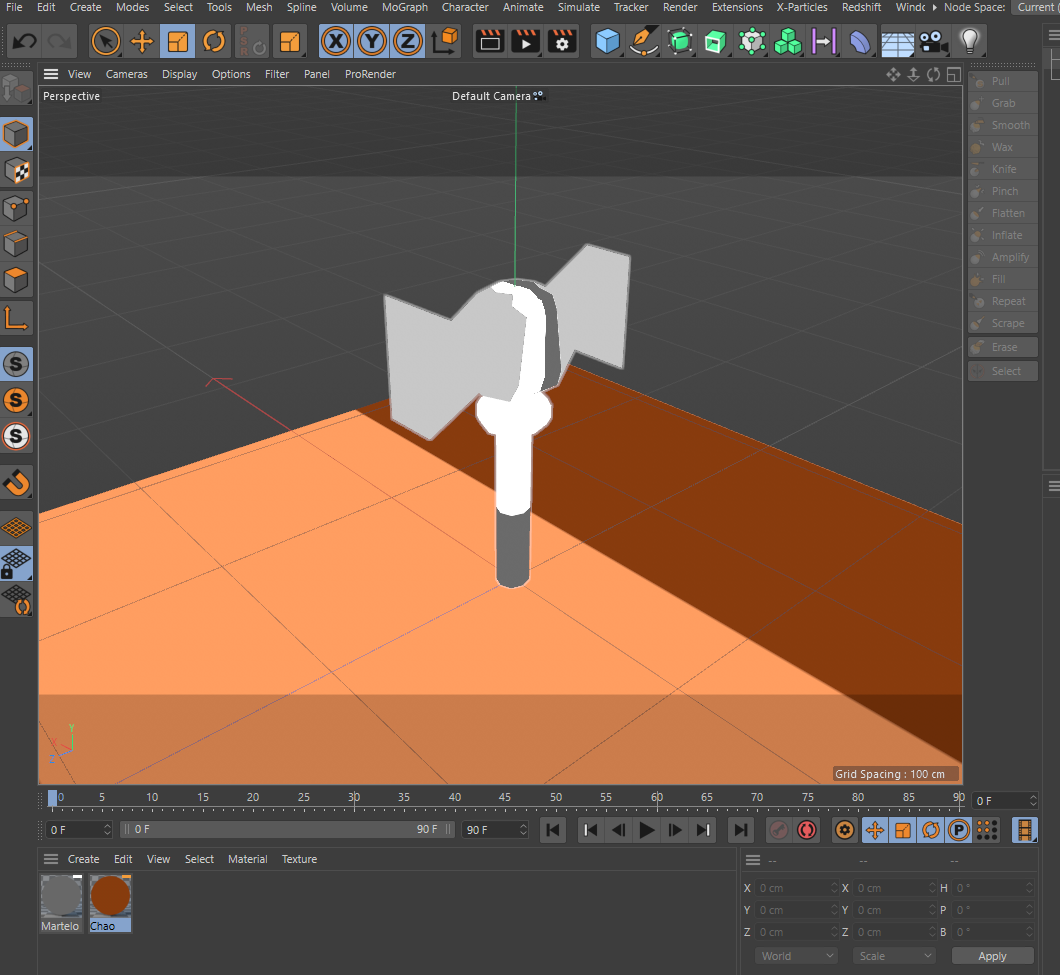Open viewport hamburger menu
The image size is (1060, 975).
(51, 74)
